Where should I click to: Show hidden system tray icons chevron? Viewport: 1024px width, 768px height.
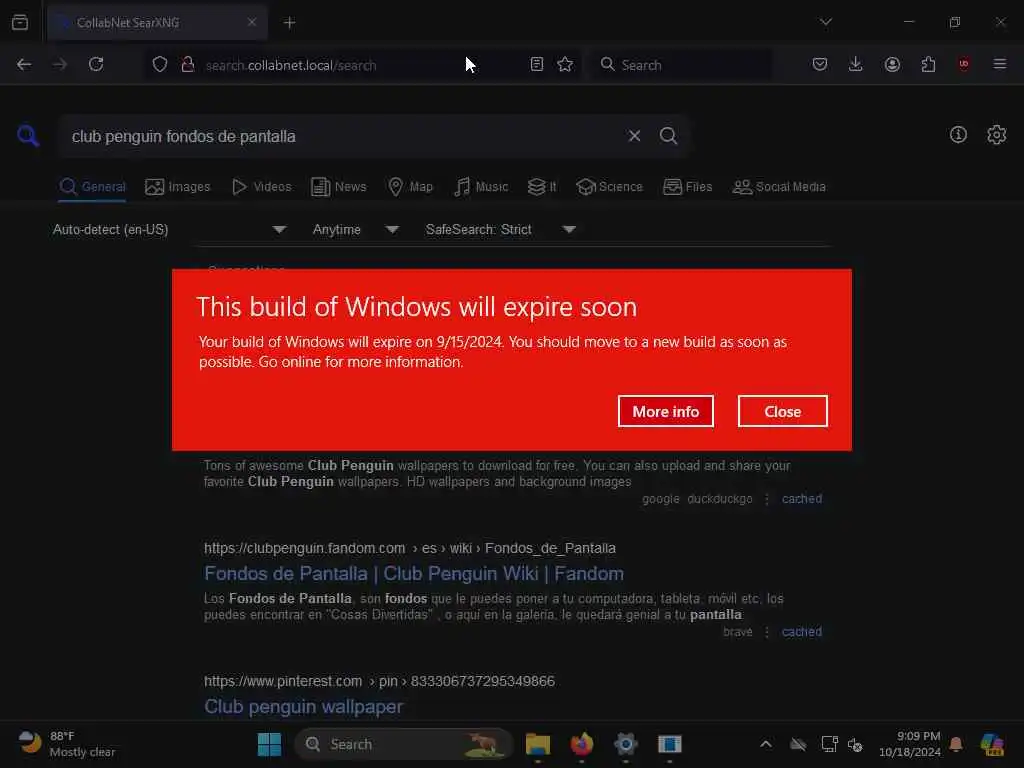765,744
